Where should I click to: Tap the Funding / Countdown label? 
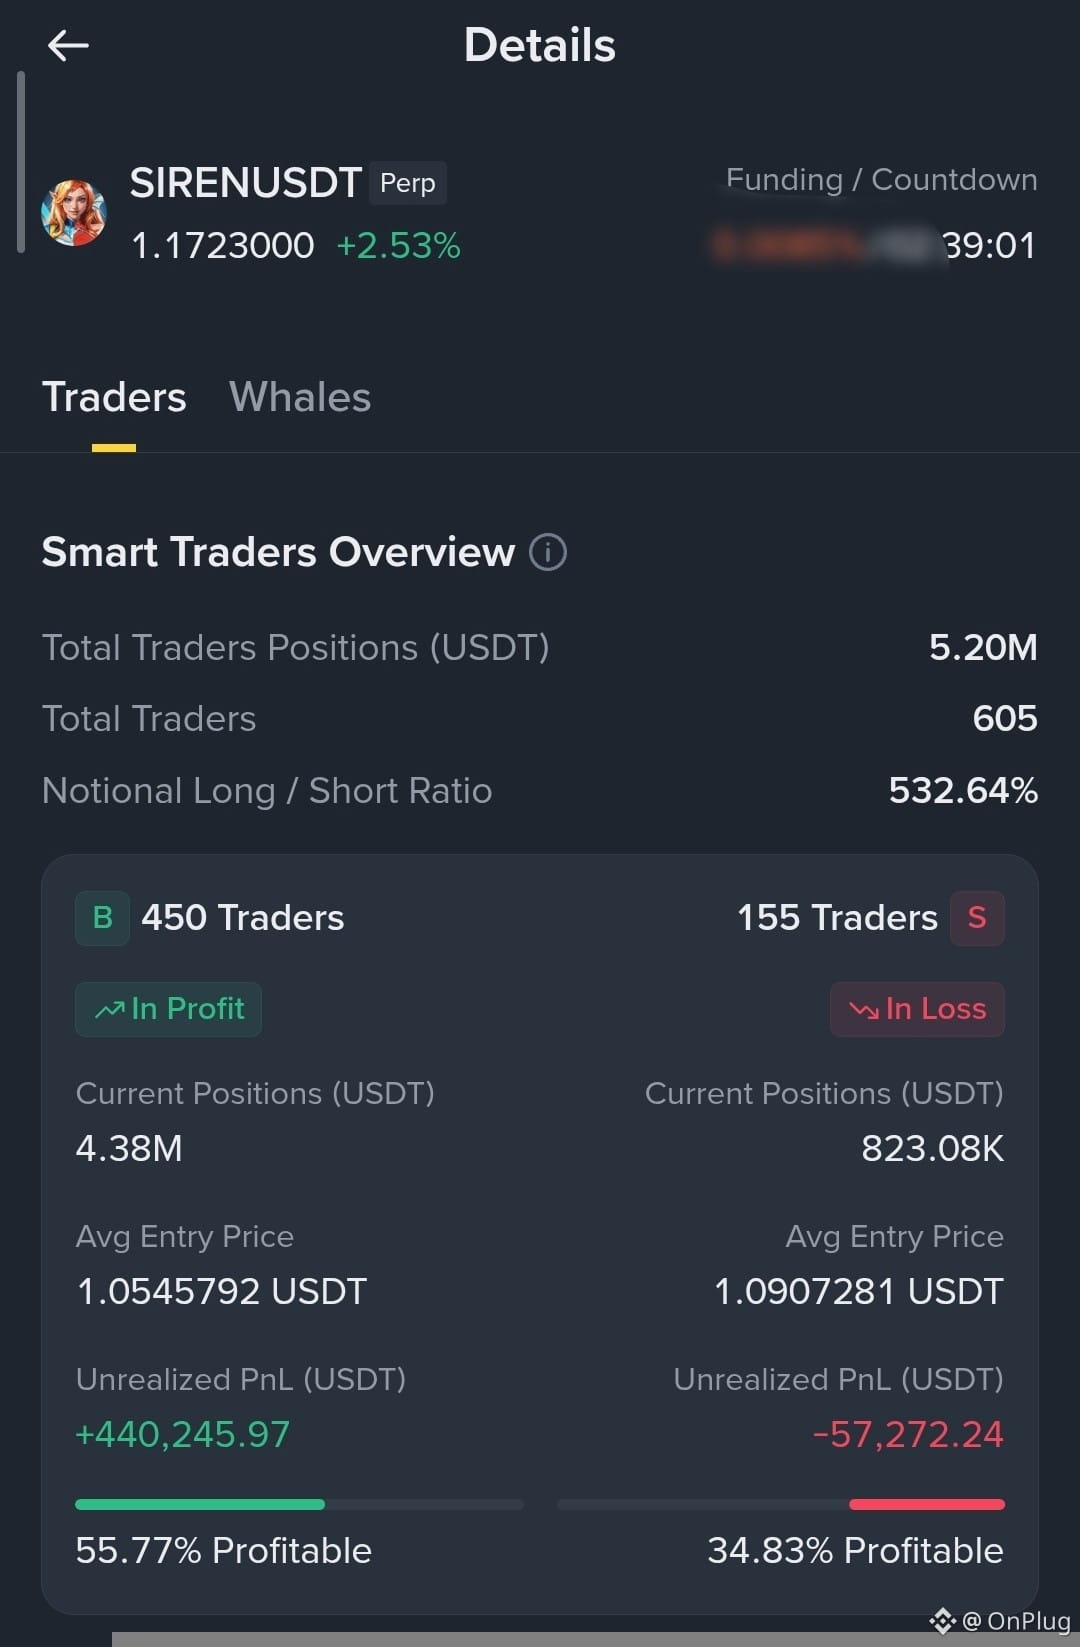coord(881,180)
